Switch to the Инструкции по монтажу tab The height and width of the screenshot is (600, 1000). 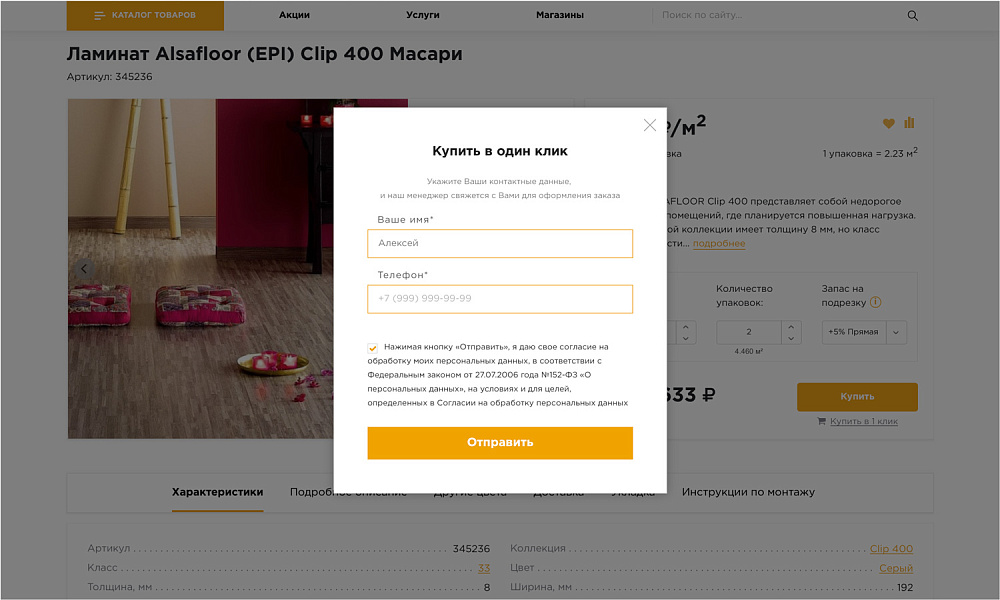point(748,492)
